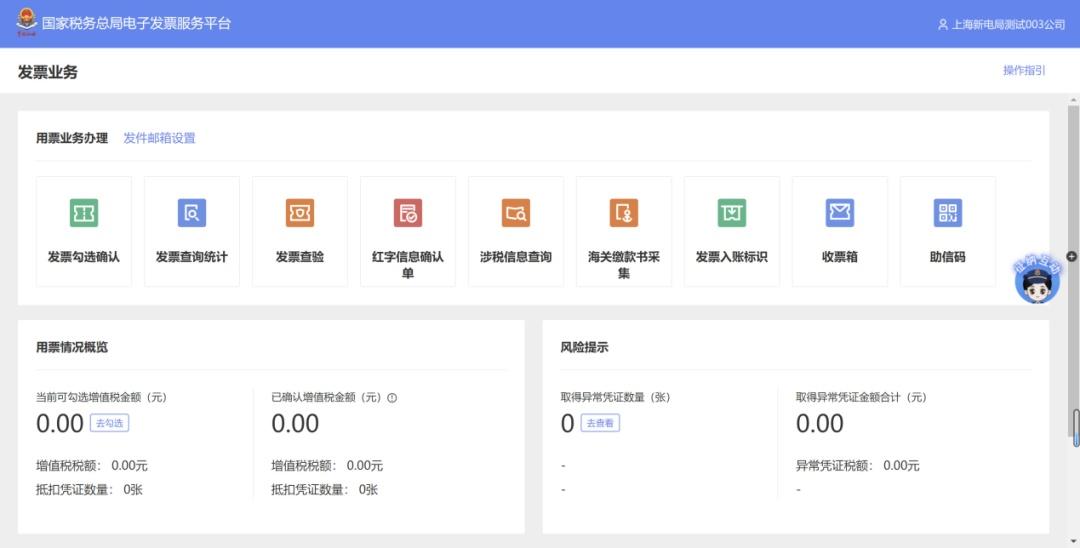Click 取得异常凭证金额合计（元） label
This screenshot has width=1080, height=548.
pos(862,397)
